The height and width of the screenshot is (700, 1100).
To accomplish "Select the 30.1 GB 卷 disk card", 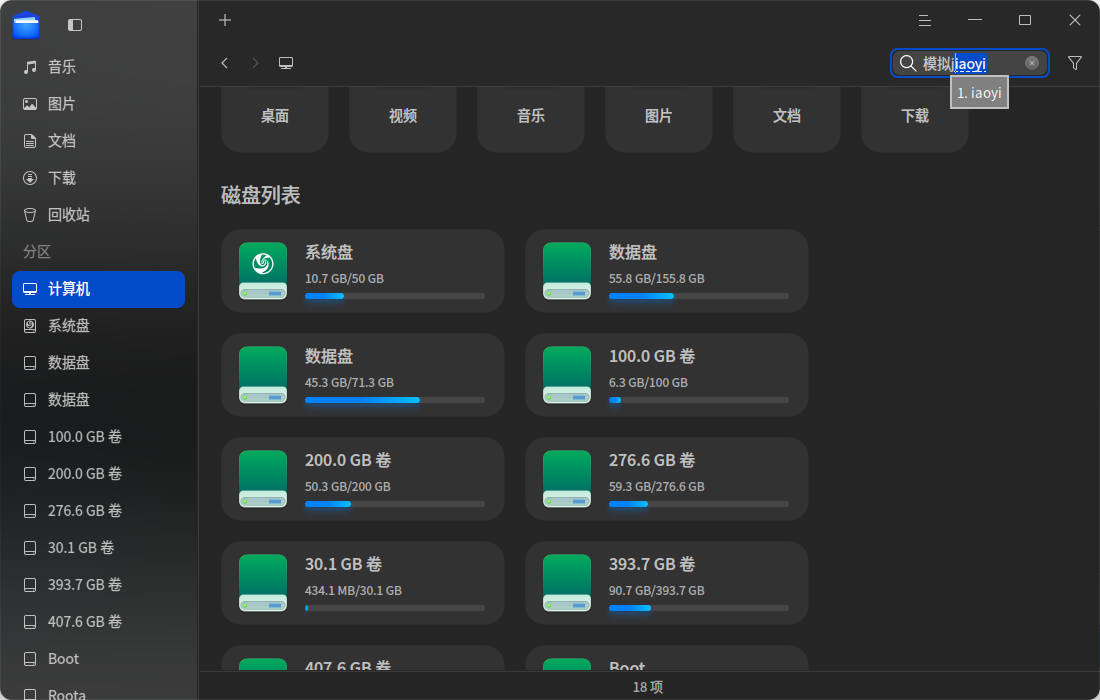I will click(x=363, y=583).
